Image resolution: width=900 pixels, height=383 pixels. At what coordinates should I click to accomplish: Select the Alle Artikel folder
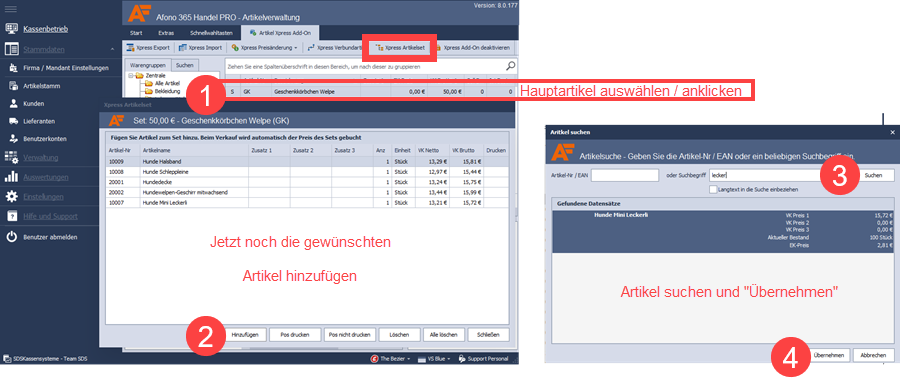pos(162,83)
